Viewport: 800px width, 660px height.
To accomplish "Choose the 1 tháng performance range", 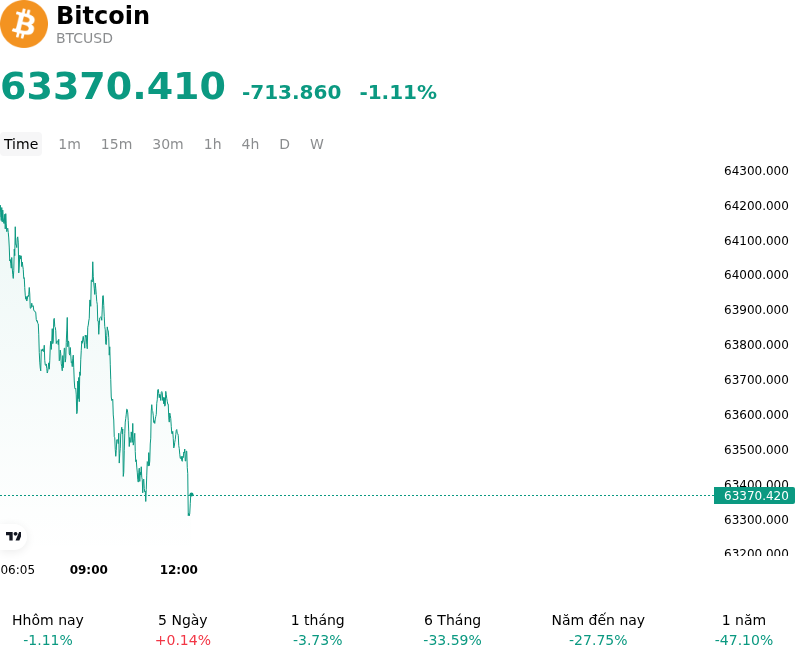I will pos(317,630).
